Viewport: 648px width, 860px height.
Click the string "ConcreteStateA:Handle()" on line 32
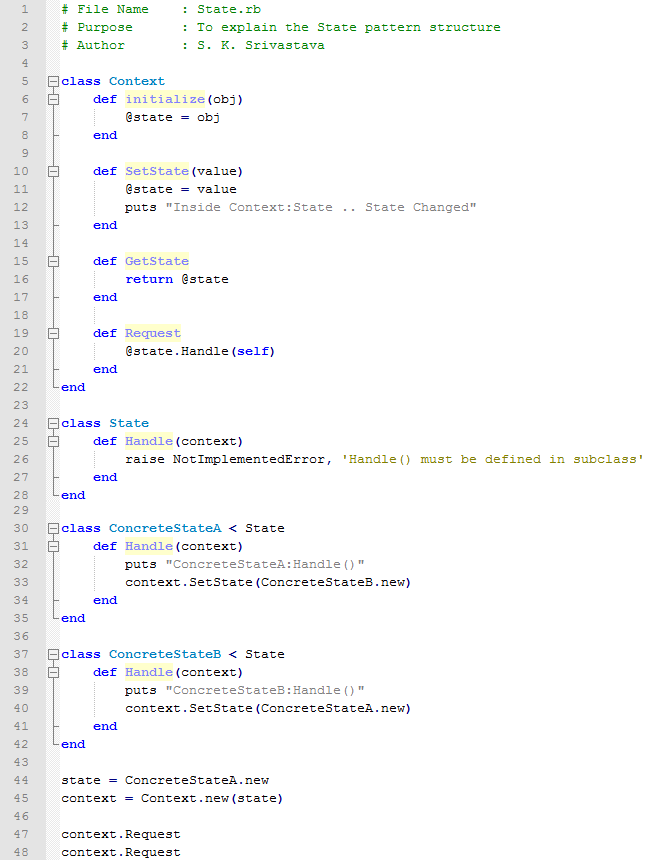265,564
